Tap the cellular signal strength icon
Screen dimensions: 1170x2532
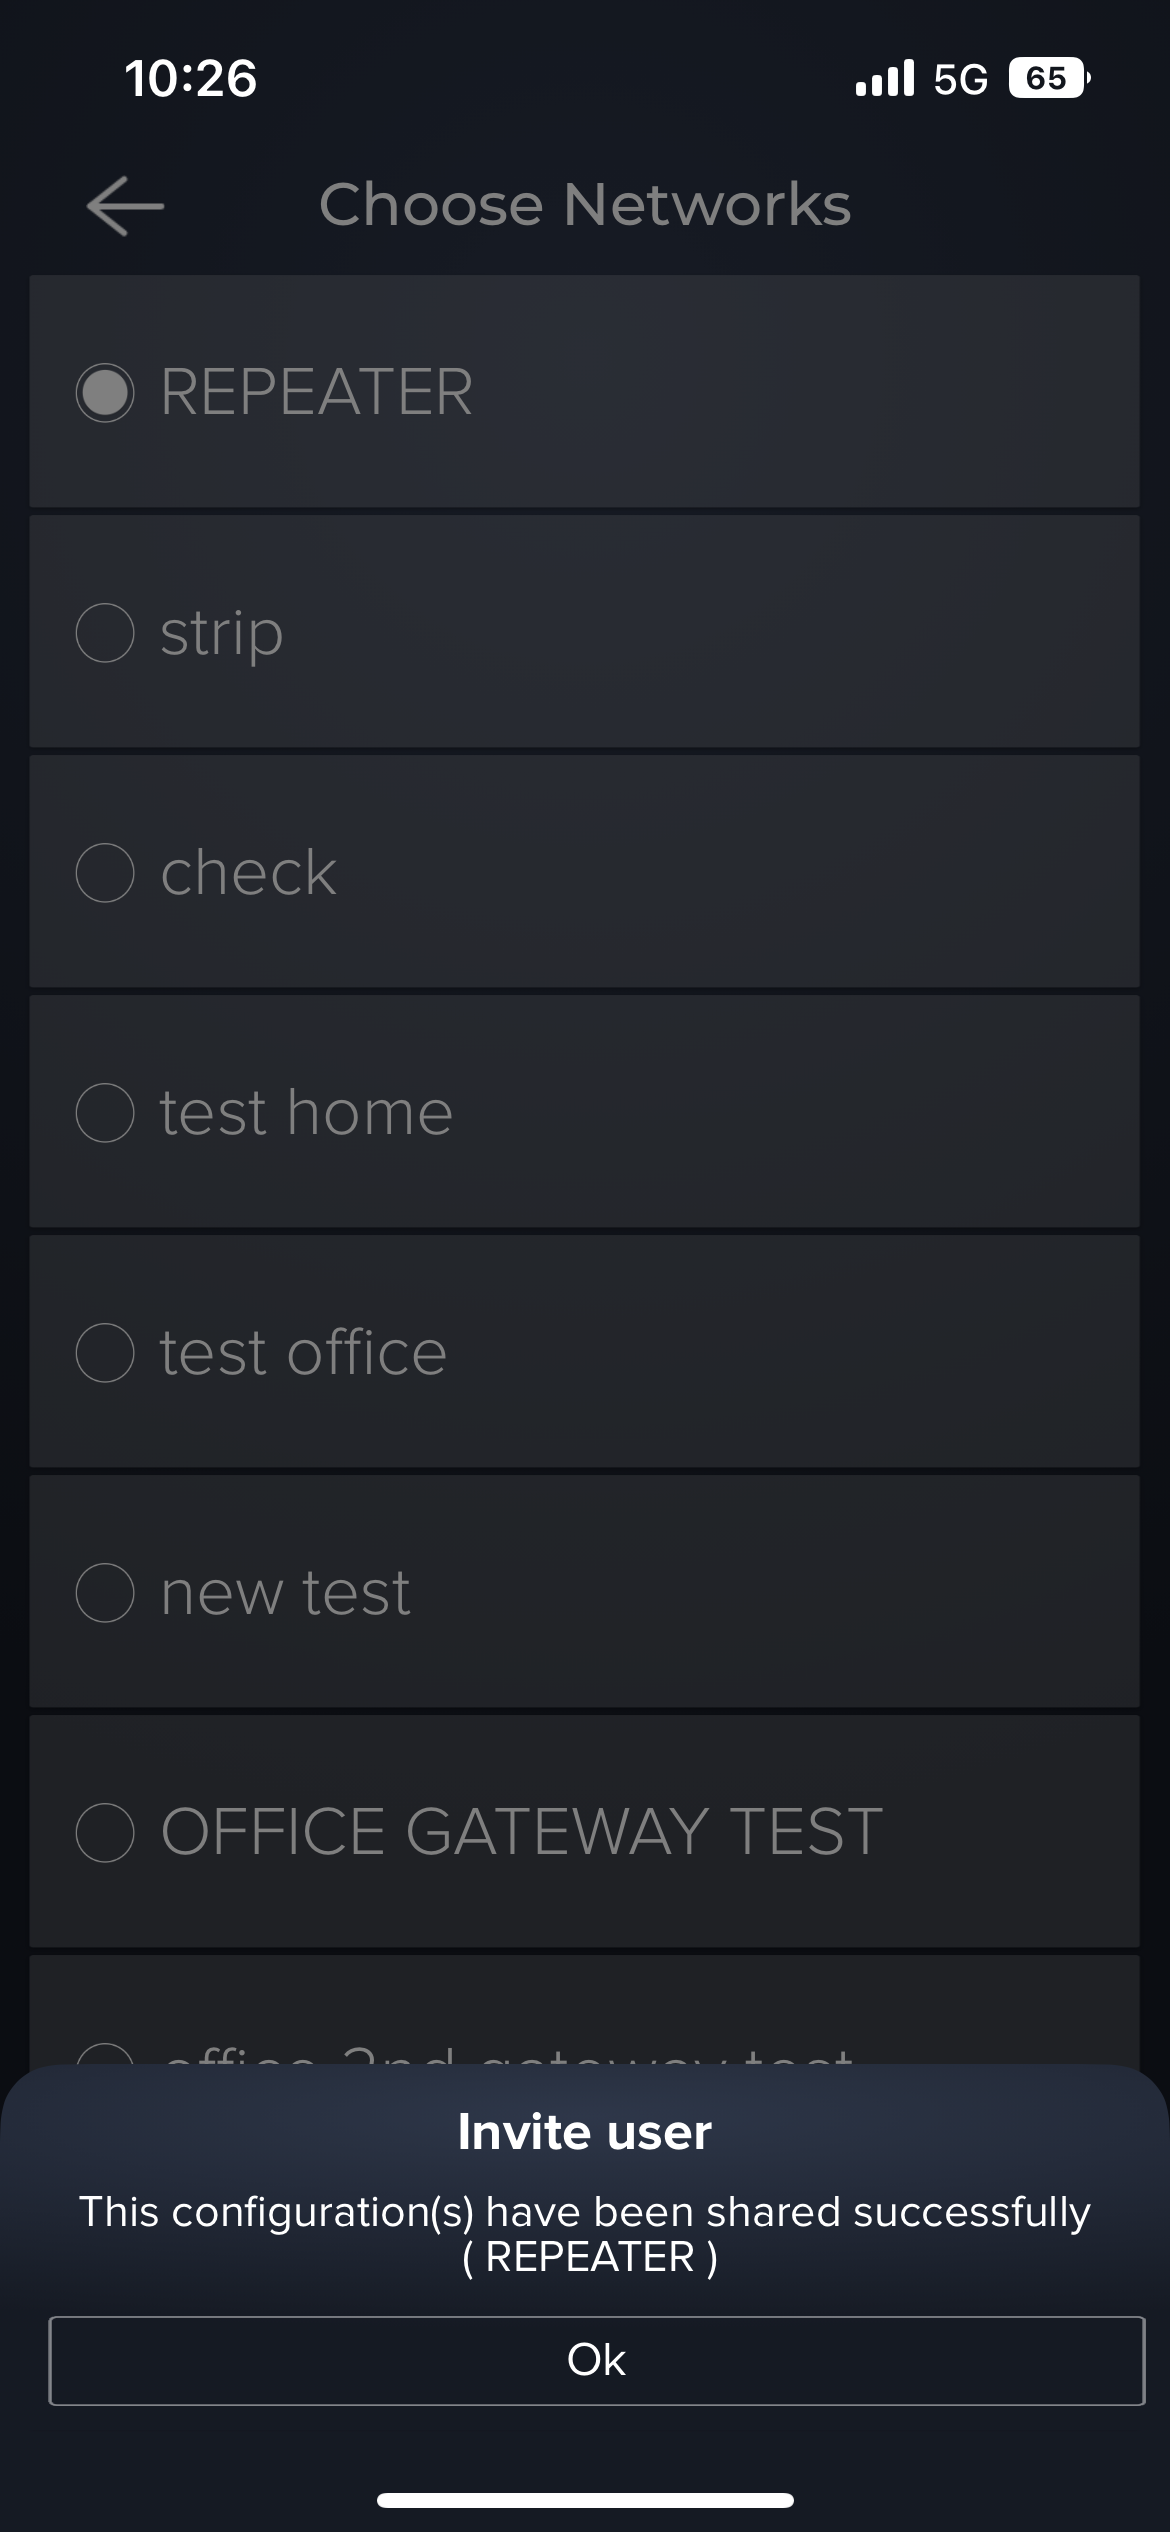pos(885,78)
